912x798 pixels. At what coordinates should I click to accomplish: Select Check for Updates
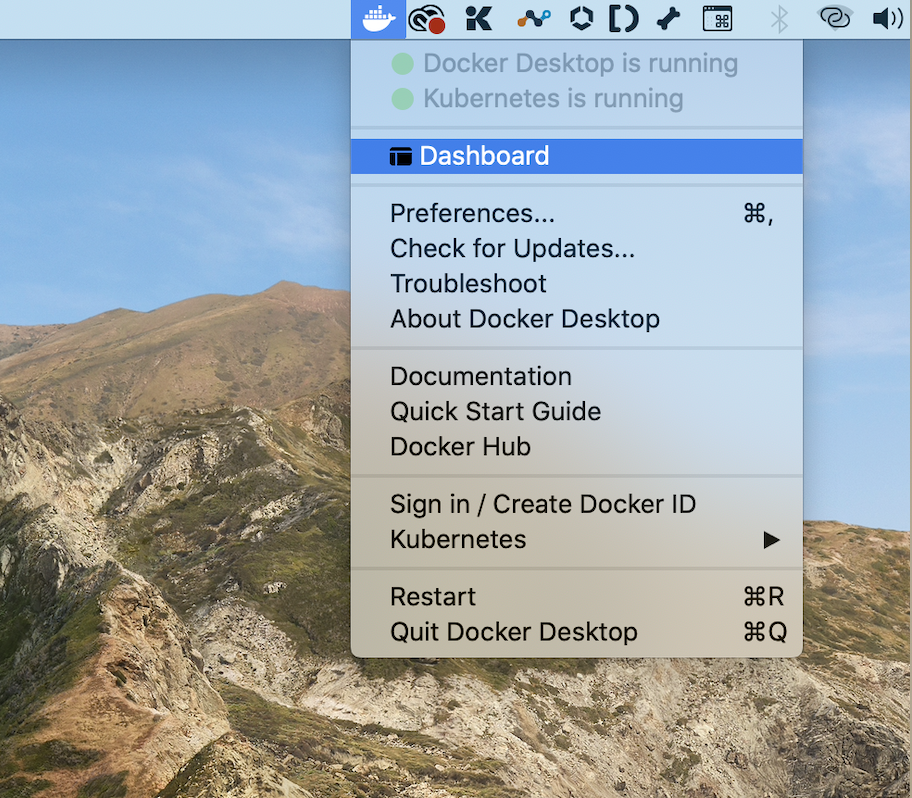[x=512, y=248]
